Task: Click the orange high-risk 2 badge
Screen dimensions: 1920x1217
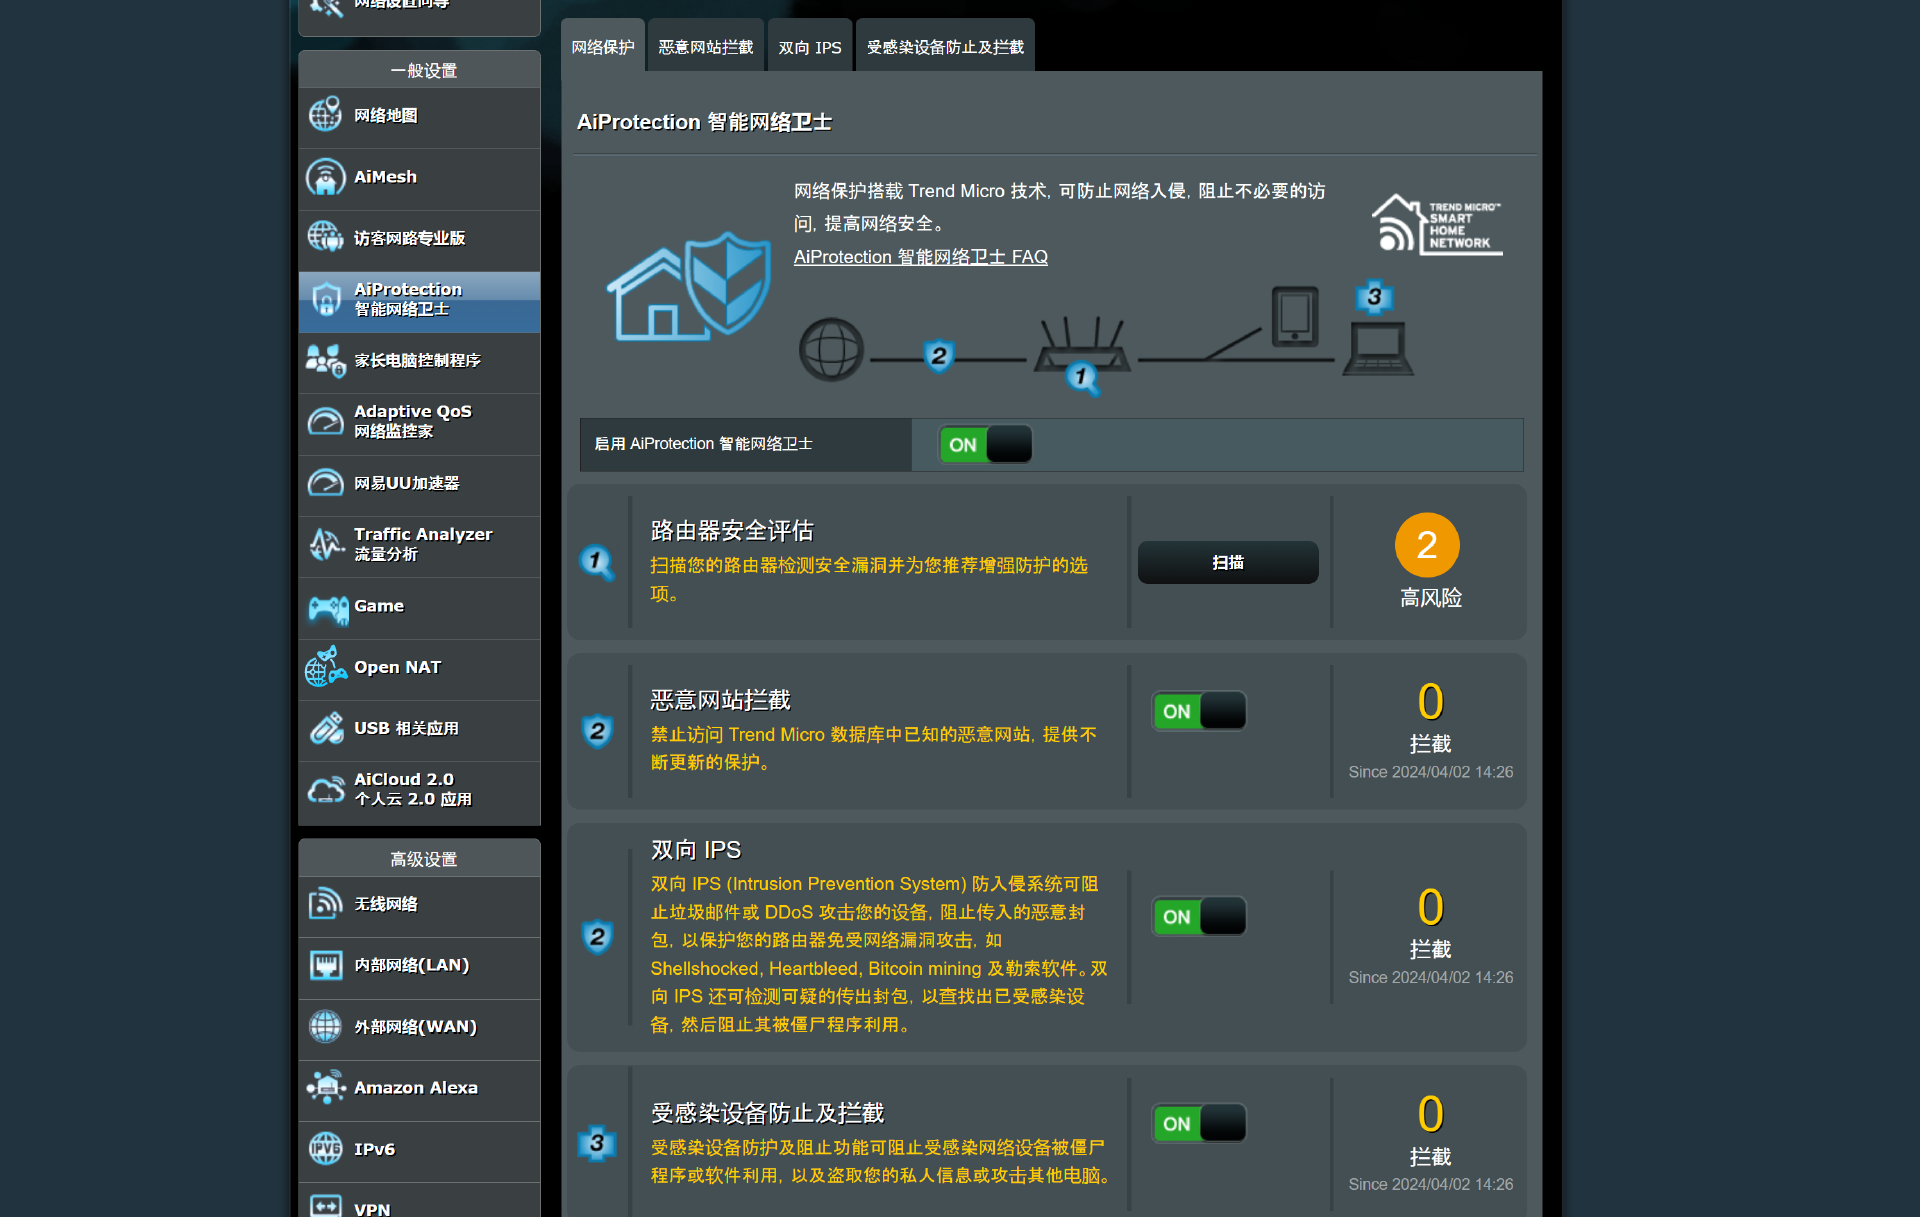Action: tap(1426, 545)
